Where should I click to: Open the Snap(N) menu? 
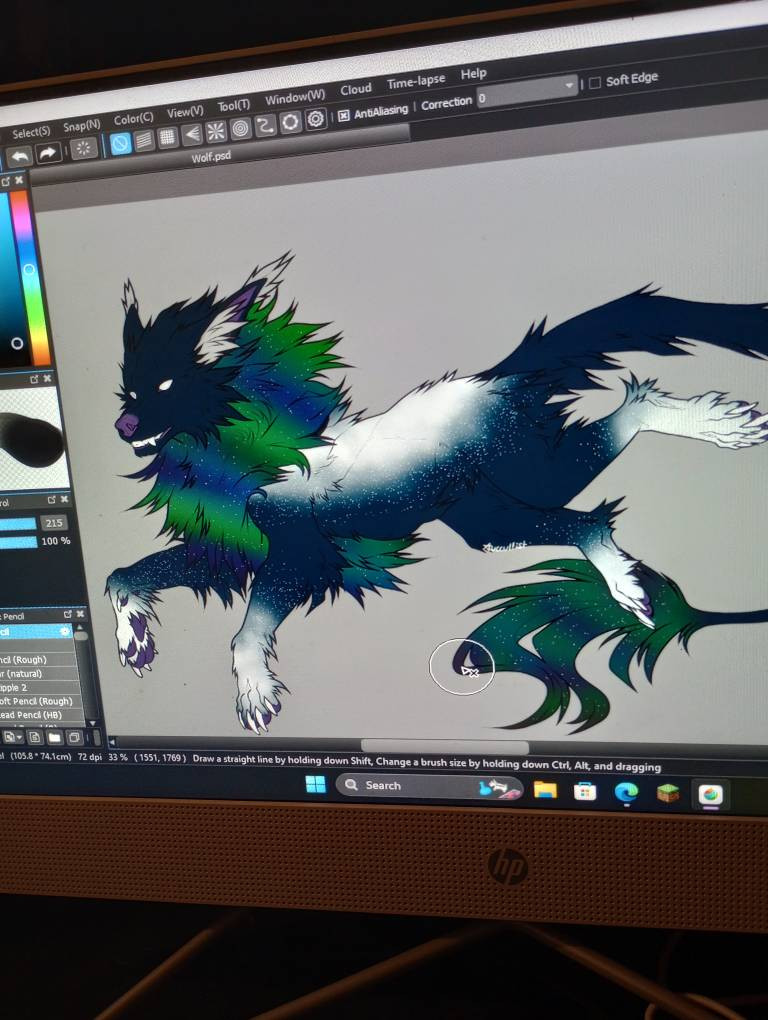82,125
